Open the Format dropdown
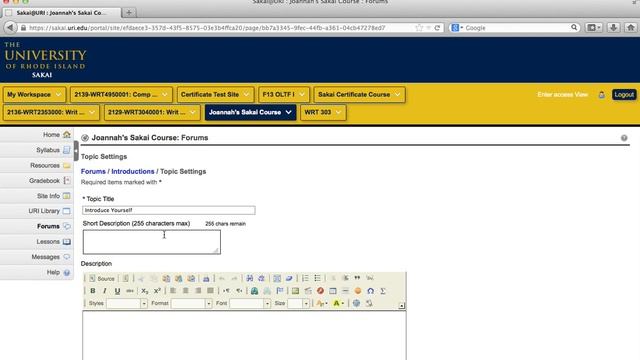640x360 pixels. click(x=191, y=303)
